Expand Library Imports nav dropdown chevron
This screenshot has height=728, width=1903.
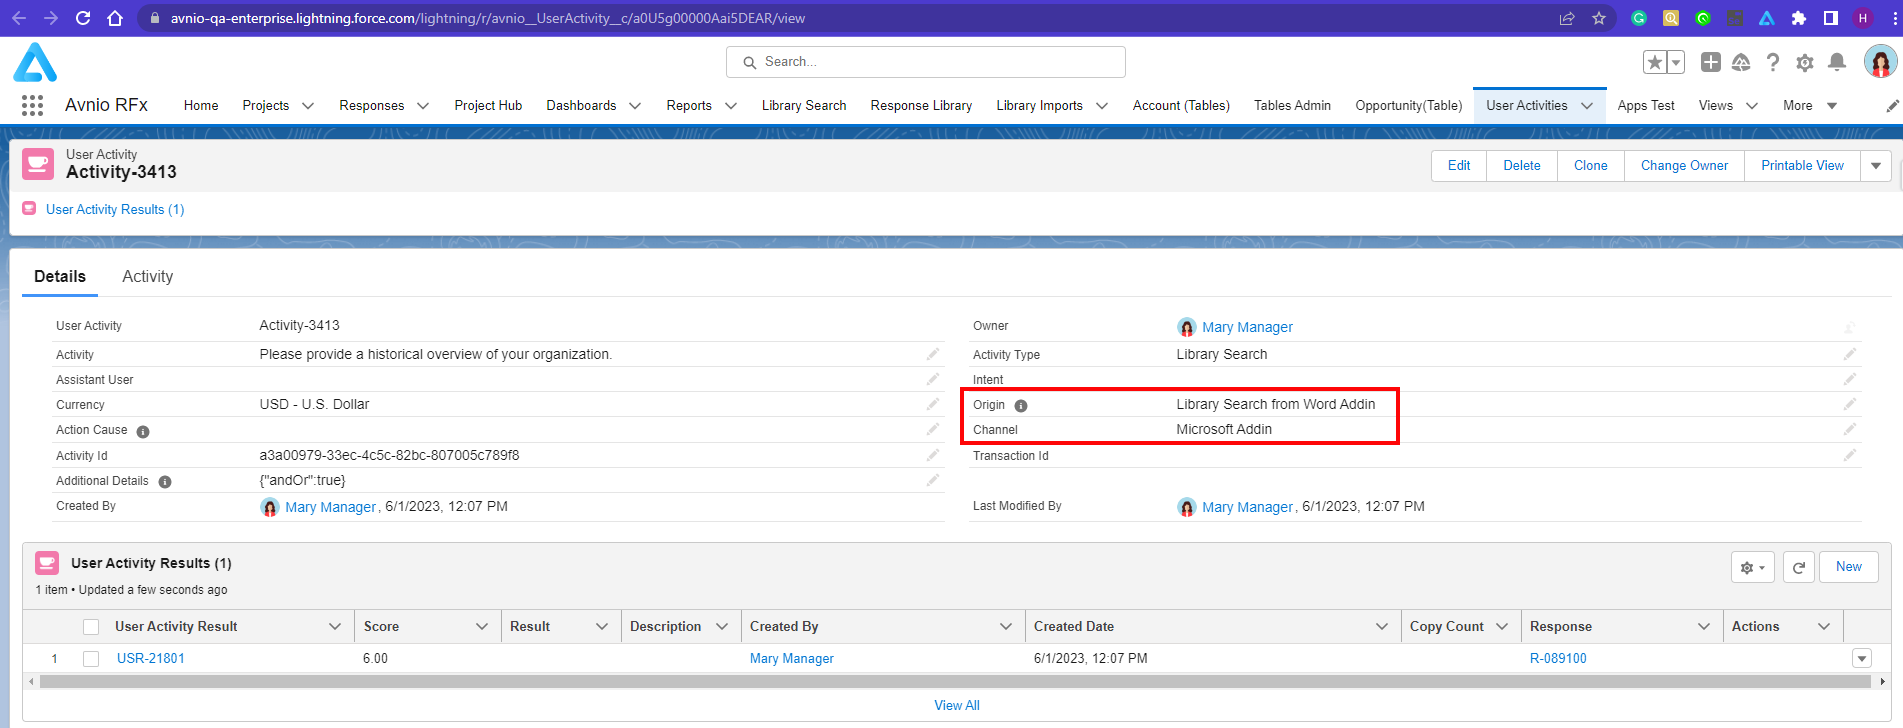point(1102,106)
